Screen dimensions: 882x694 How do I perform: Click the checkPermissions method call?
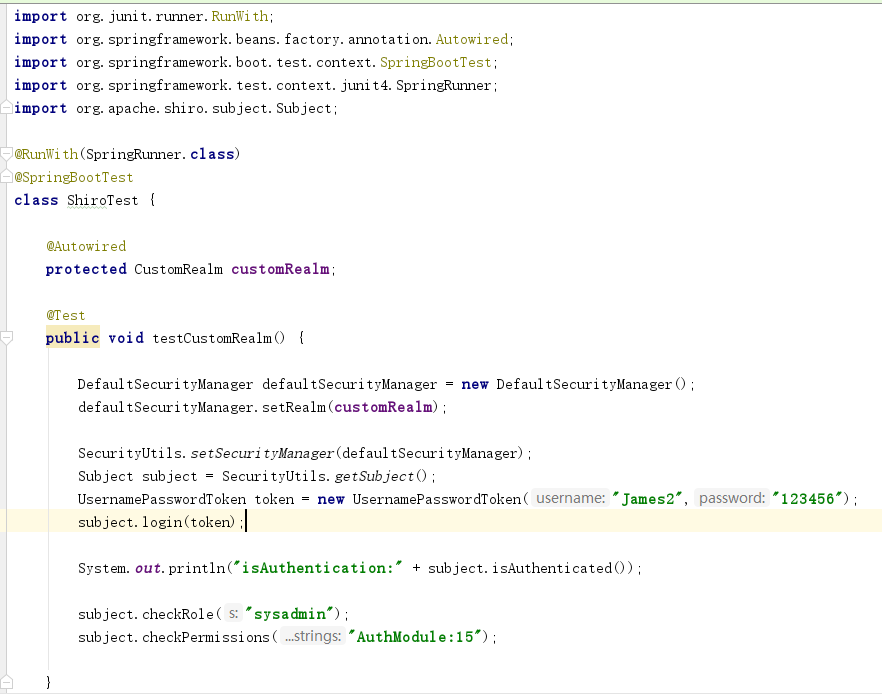[206, 637]
